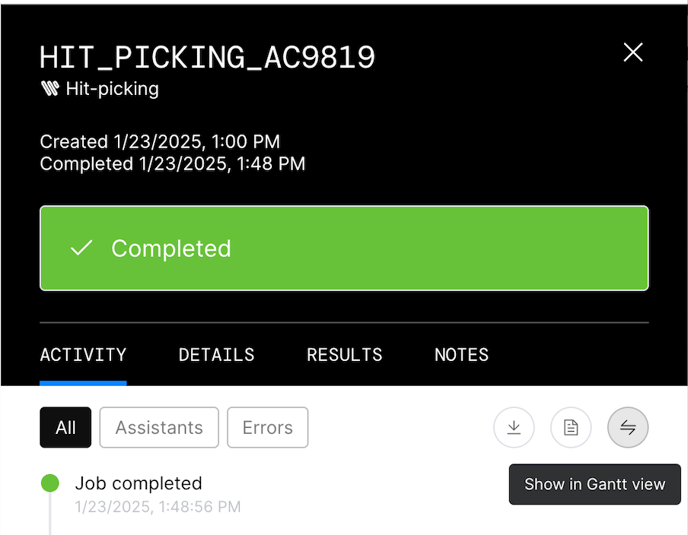Image resolution: width=688 pixels, height=535 pixels.
Task: Show only Errors in activity
Action: pos(268,427)
